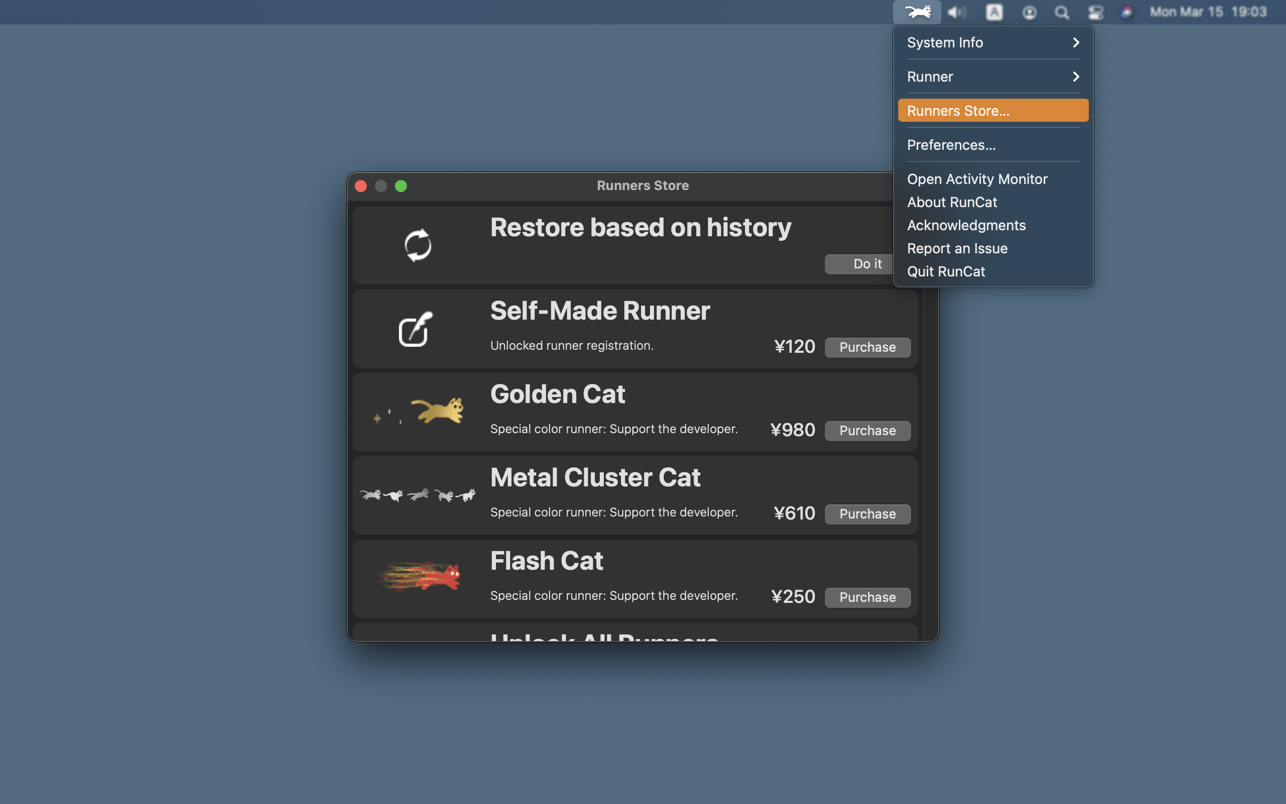Viewport: 1286px width, 804px height.
Task: Choose Open Activity Monitor
Action: pyautogui.click(x=993, y=179)
